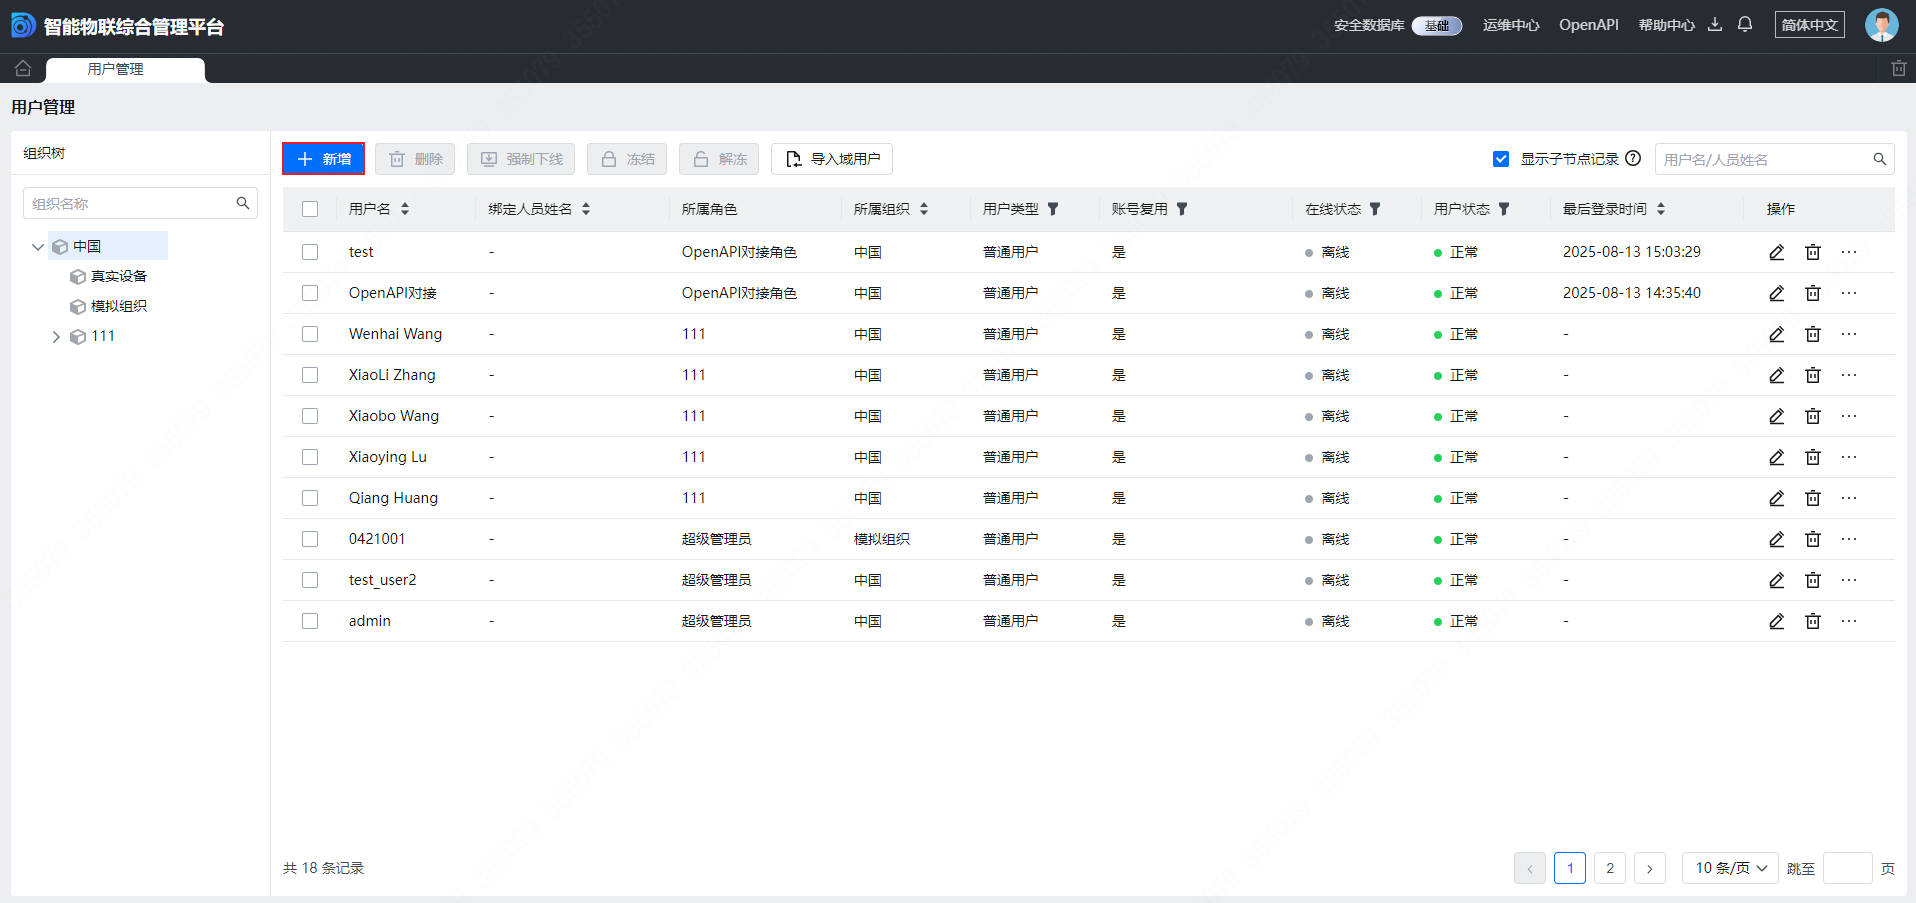Focus the 用户名/人员姓名 search field

click(1764, 159)
